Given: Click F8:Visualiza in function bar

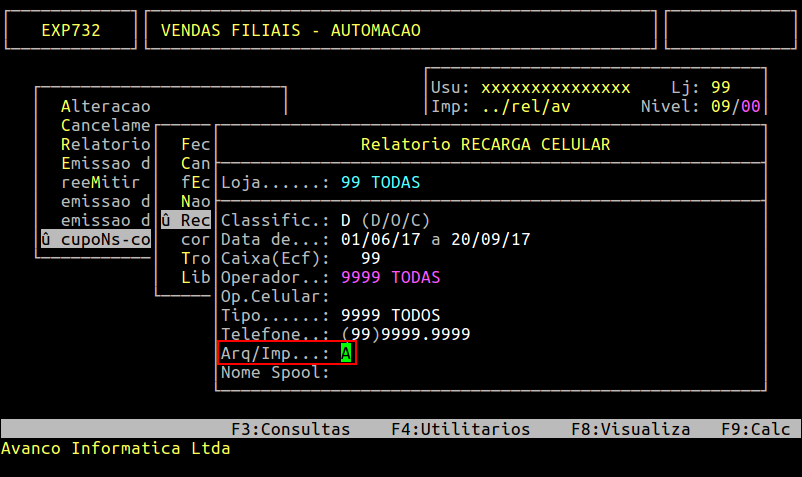Looking at the screenshot, I should coord(630,429).
